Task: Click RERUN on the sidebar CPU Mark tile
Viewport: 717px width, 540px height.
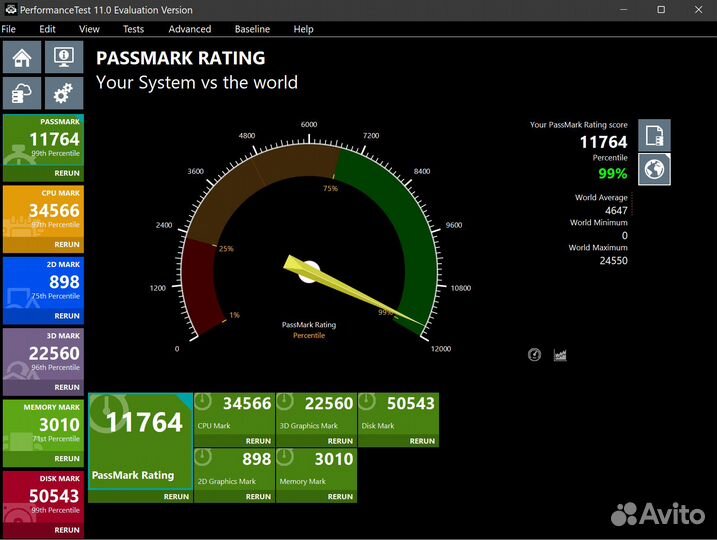Action: point(67,244)
